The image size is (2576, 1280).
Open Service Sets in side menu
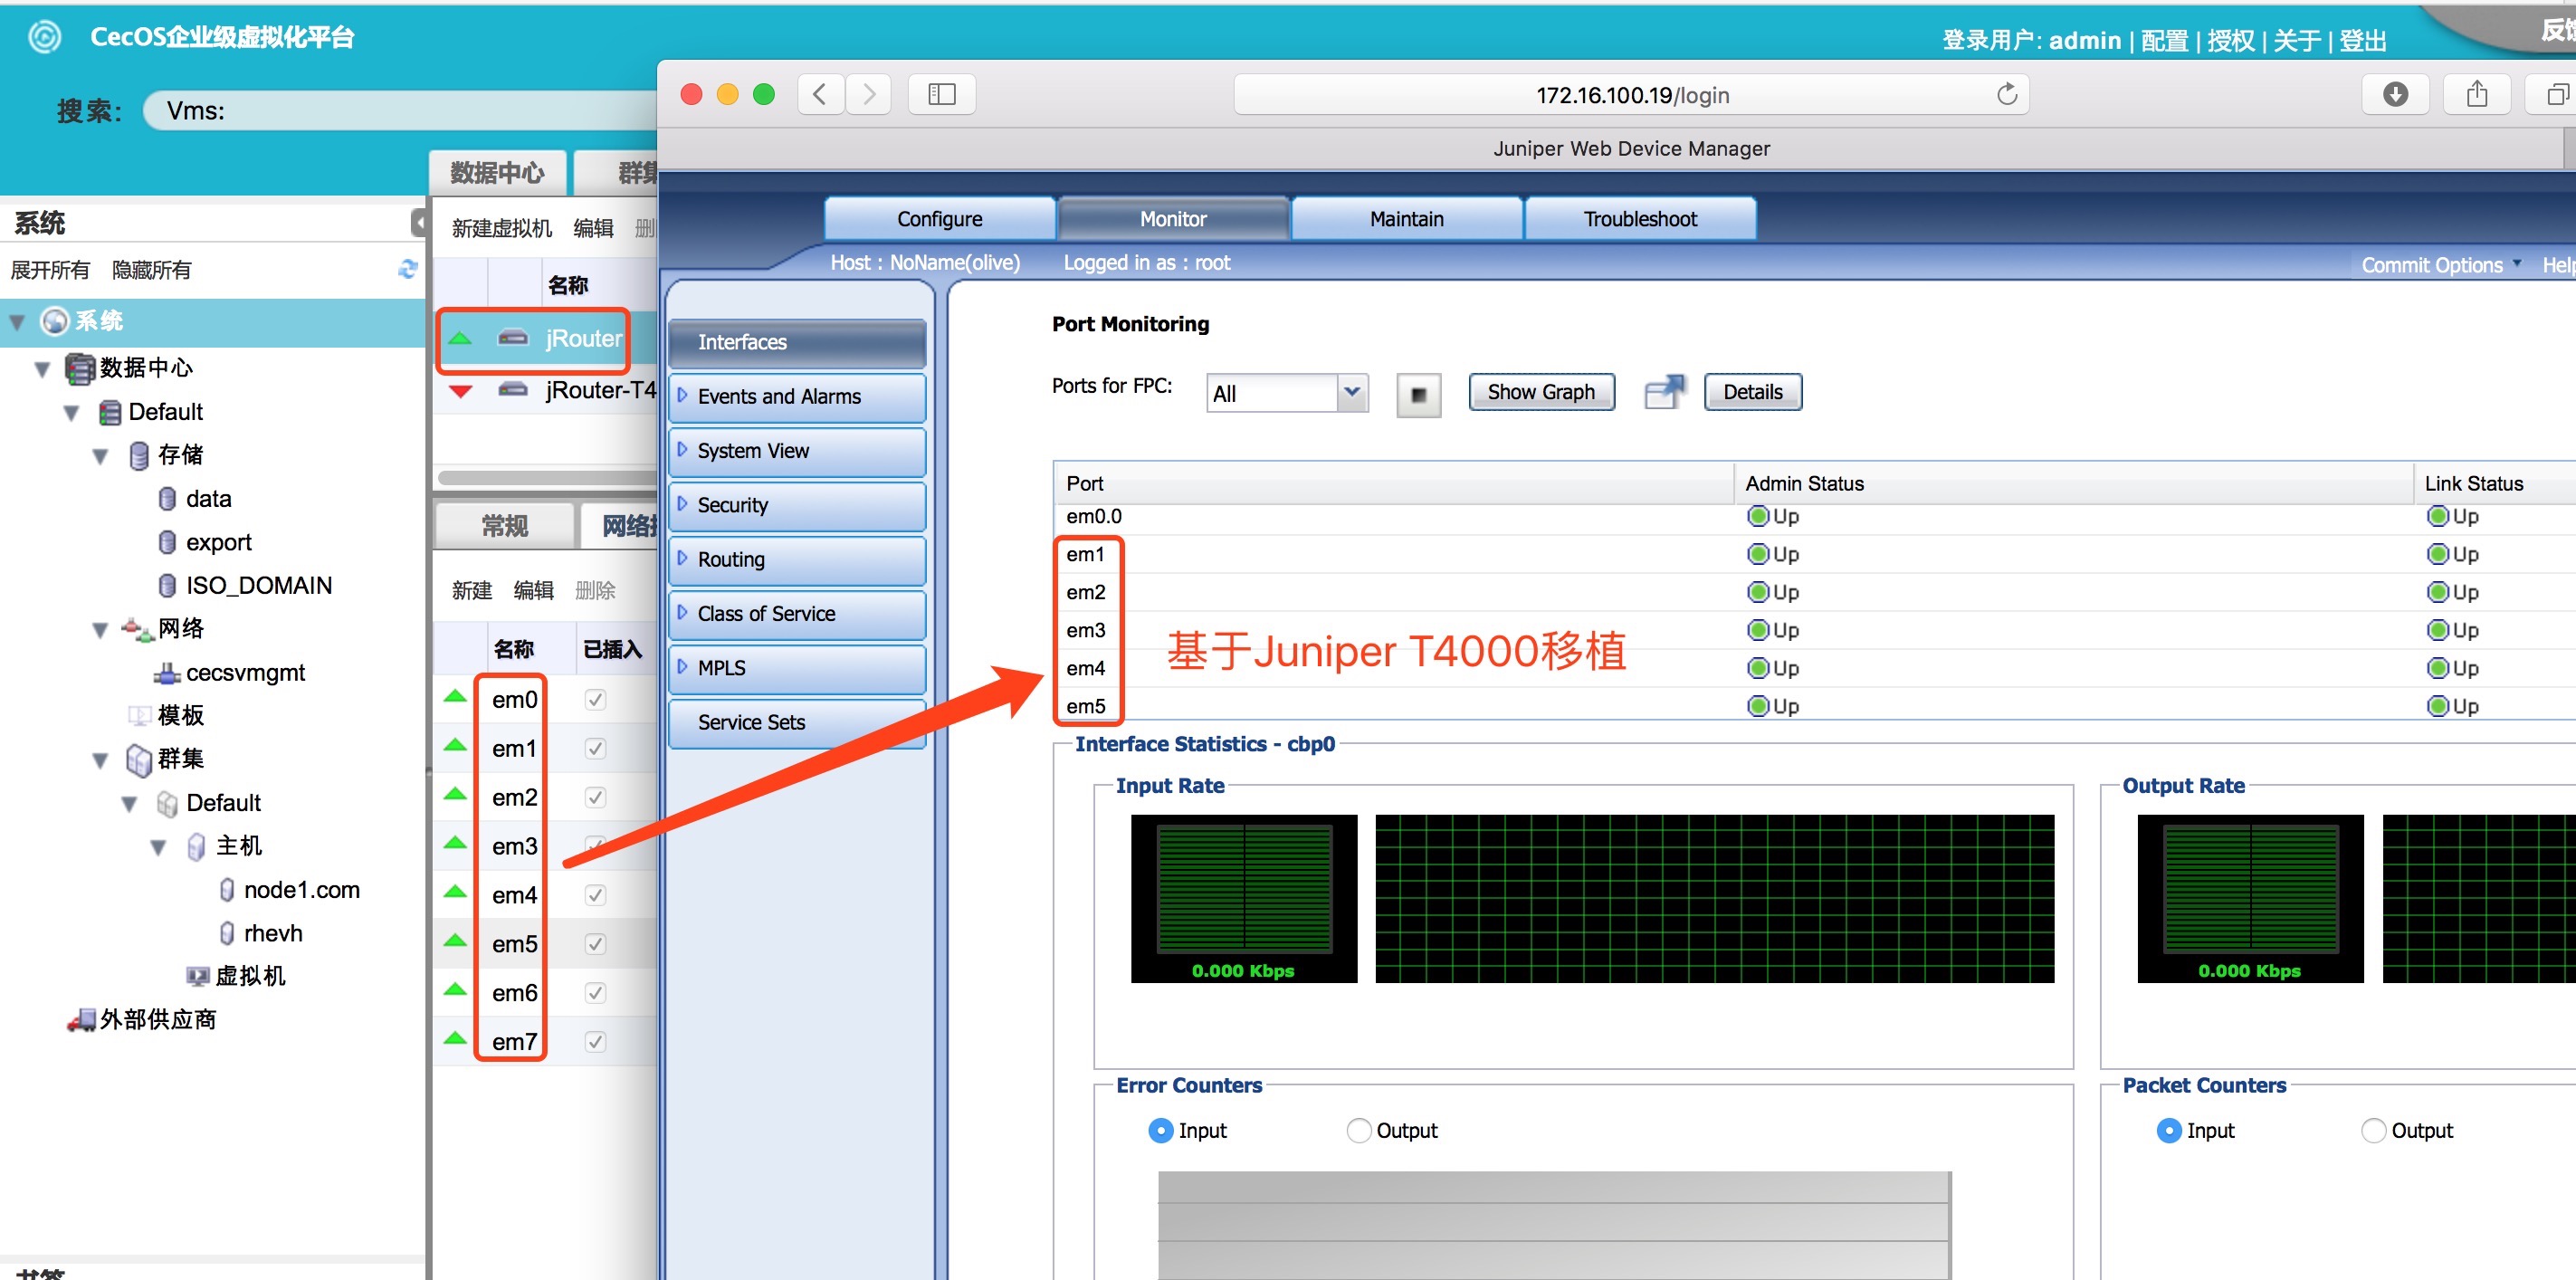click(797, 723)
